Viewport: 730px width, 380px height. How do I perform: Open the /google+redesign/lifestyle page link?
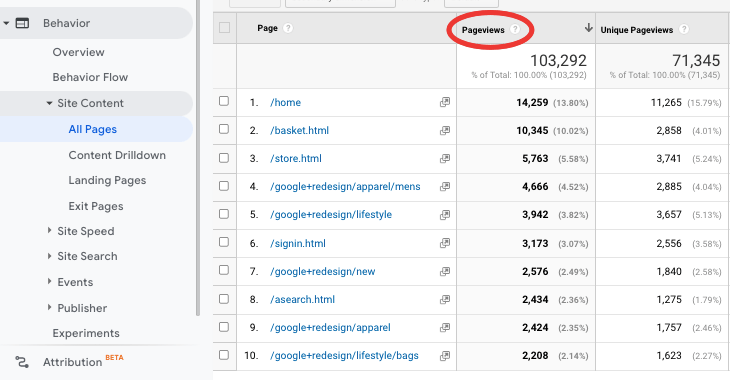pyautogui.click(x=331, y=215)
